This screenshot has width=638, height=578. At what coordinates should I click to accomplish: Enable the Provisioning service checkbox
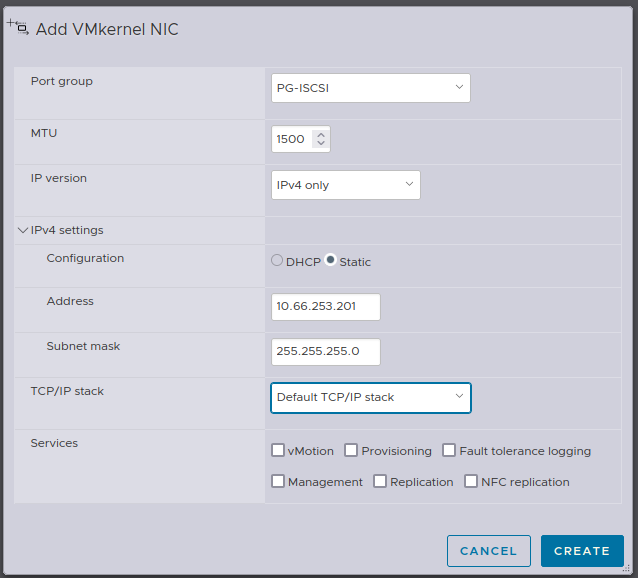[x=351, y=451]
